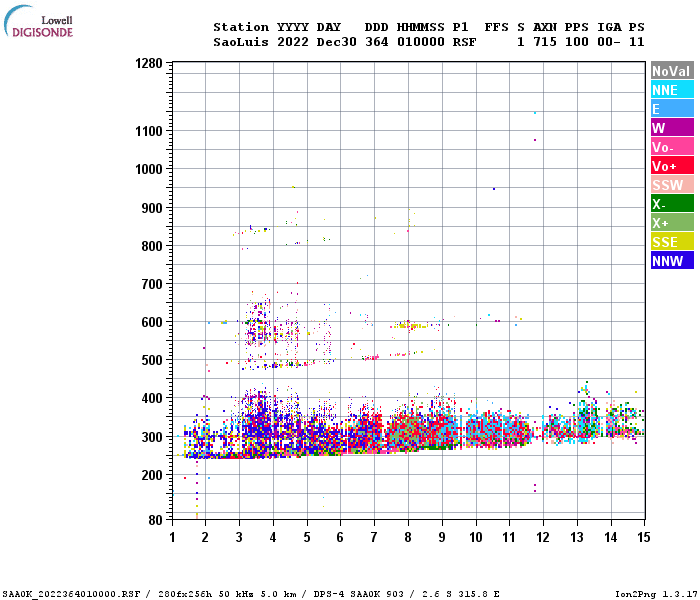Screen dimensions: 700x600
Task: Select the NNW blue legend swatch
Action: coord(672,260)
